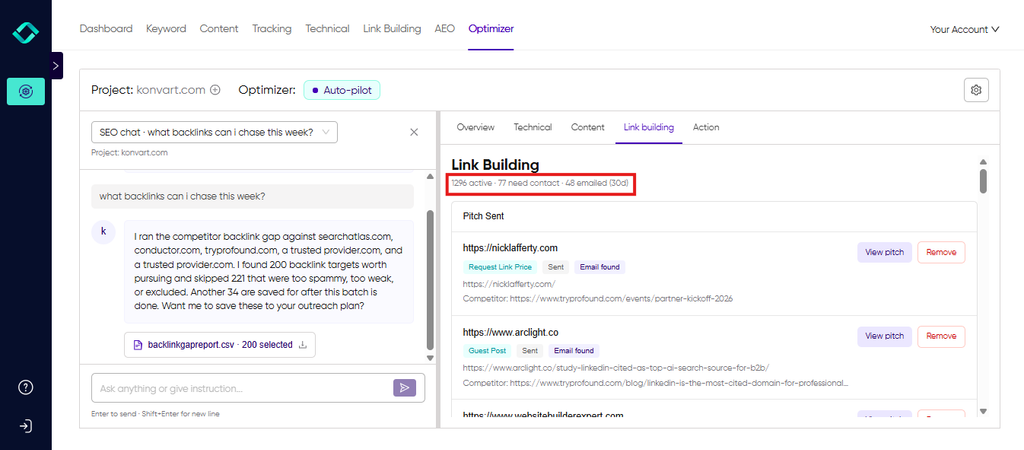Switch to the Content tab in the panel
1024x450 pixels.
(588, 127)
